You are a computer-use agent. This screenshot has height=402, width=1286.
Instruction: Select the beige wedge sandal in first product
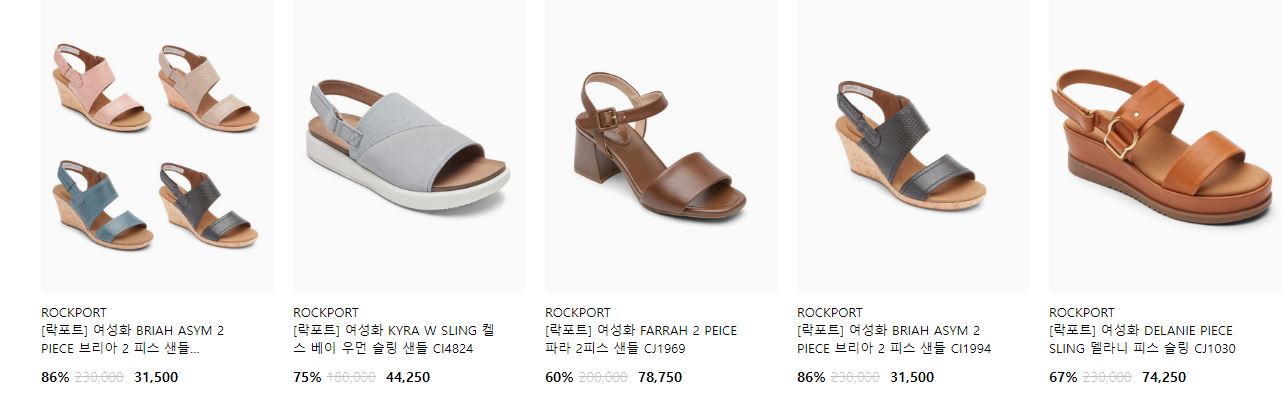pyautogui.click(x=209, y=87)
